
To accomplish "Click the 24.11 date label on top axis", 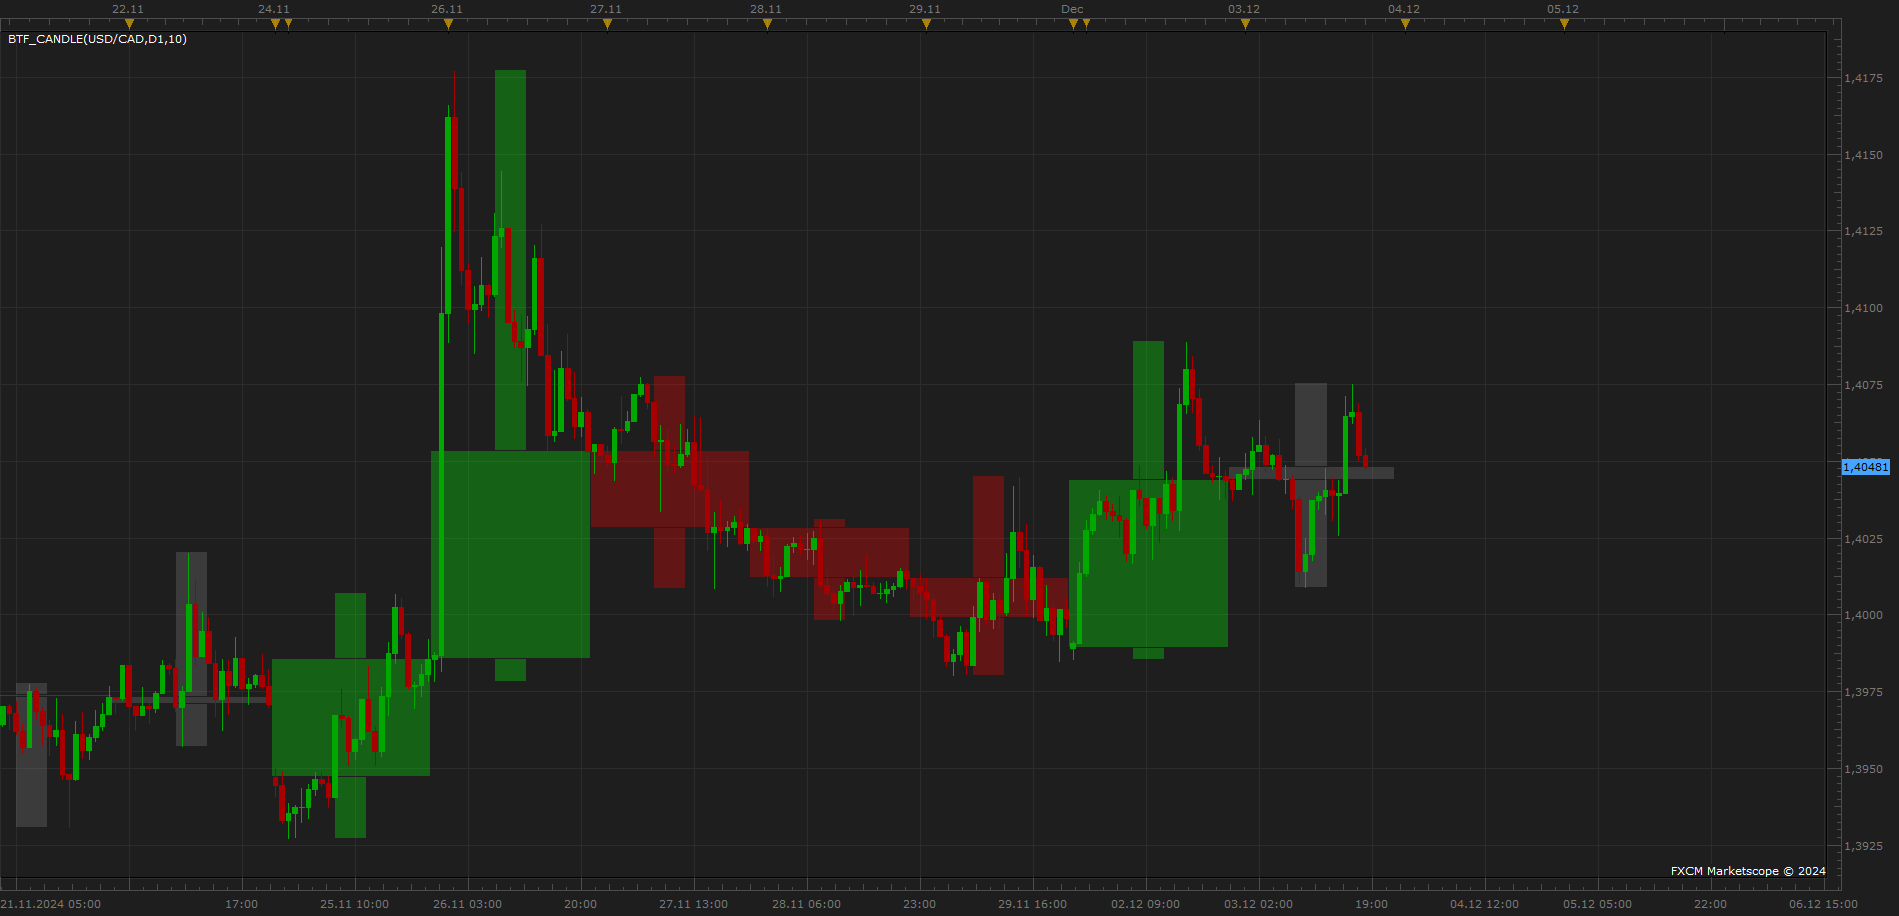I will point(274,9).
